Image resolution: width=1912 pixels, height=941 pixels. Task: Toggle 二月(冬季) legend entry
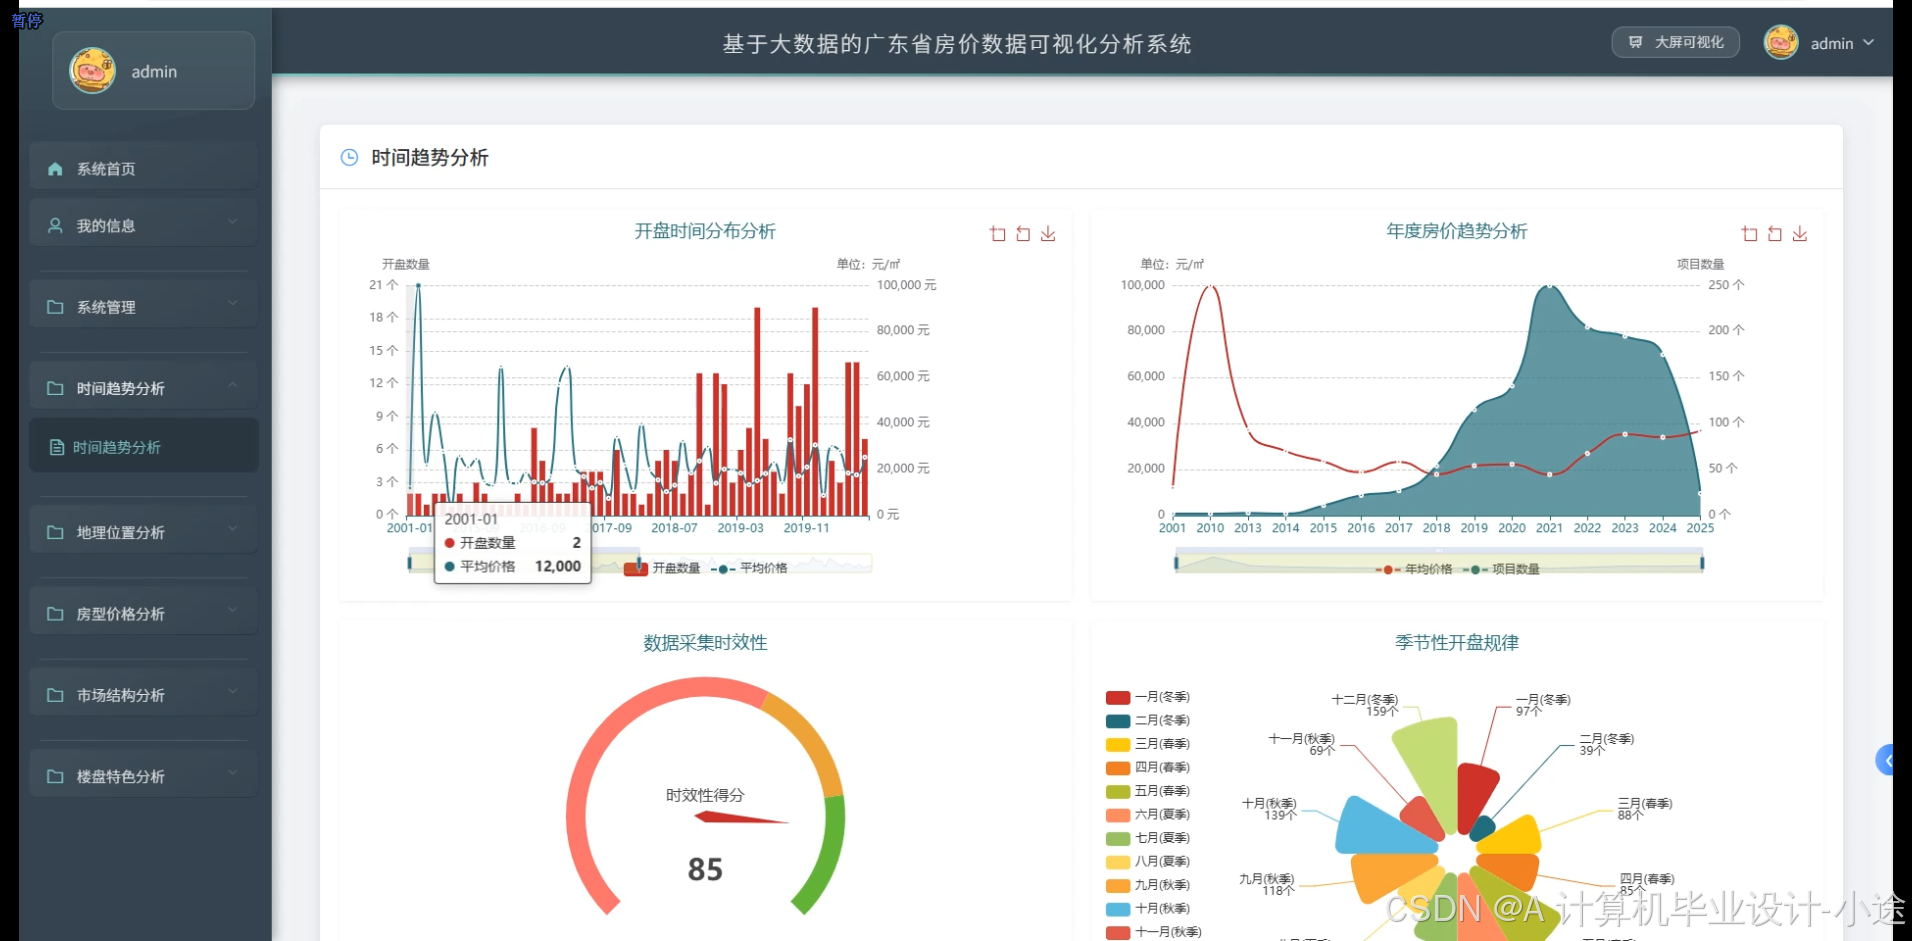(1148, 720)
